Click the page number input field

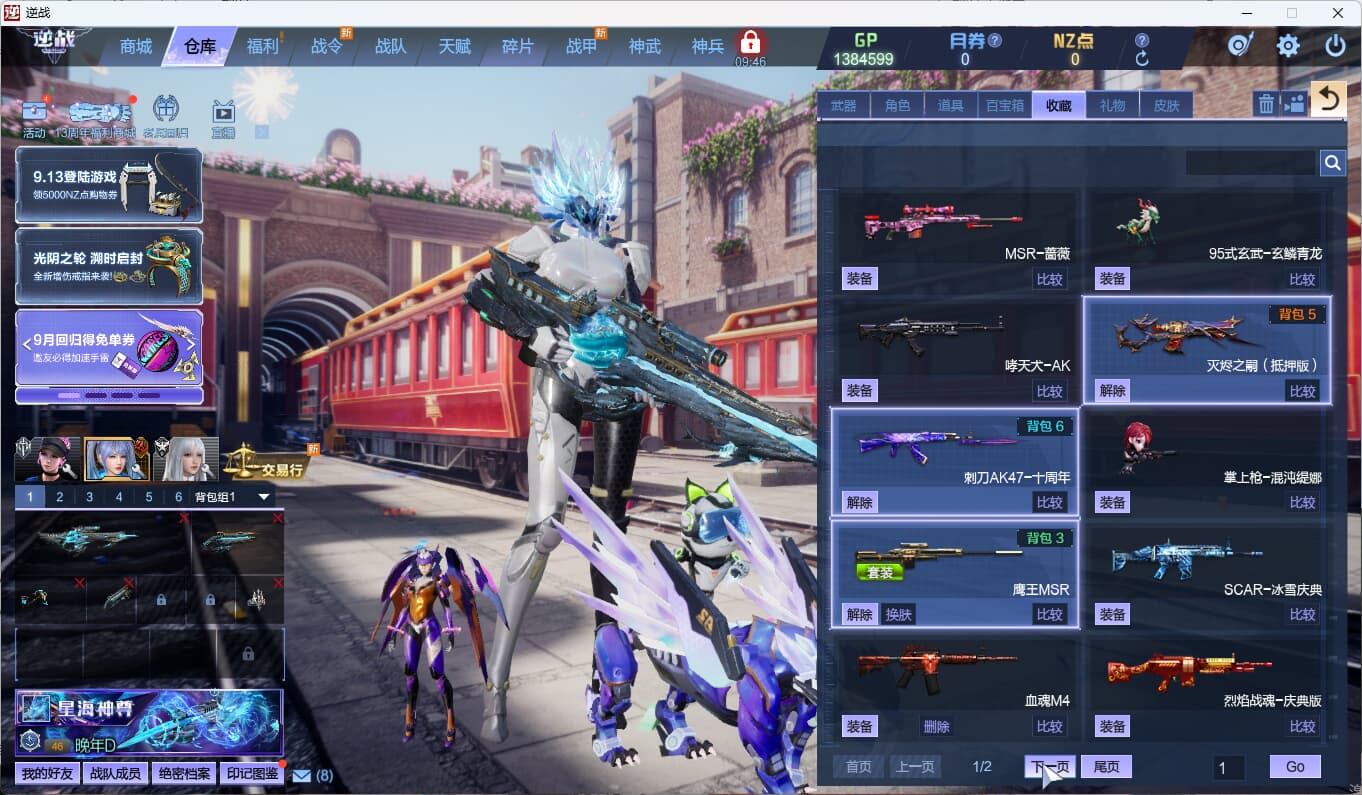1229,767
